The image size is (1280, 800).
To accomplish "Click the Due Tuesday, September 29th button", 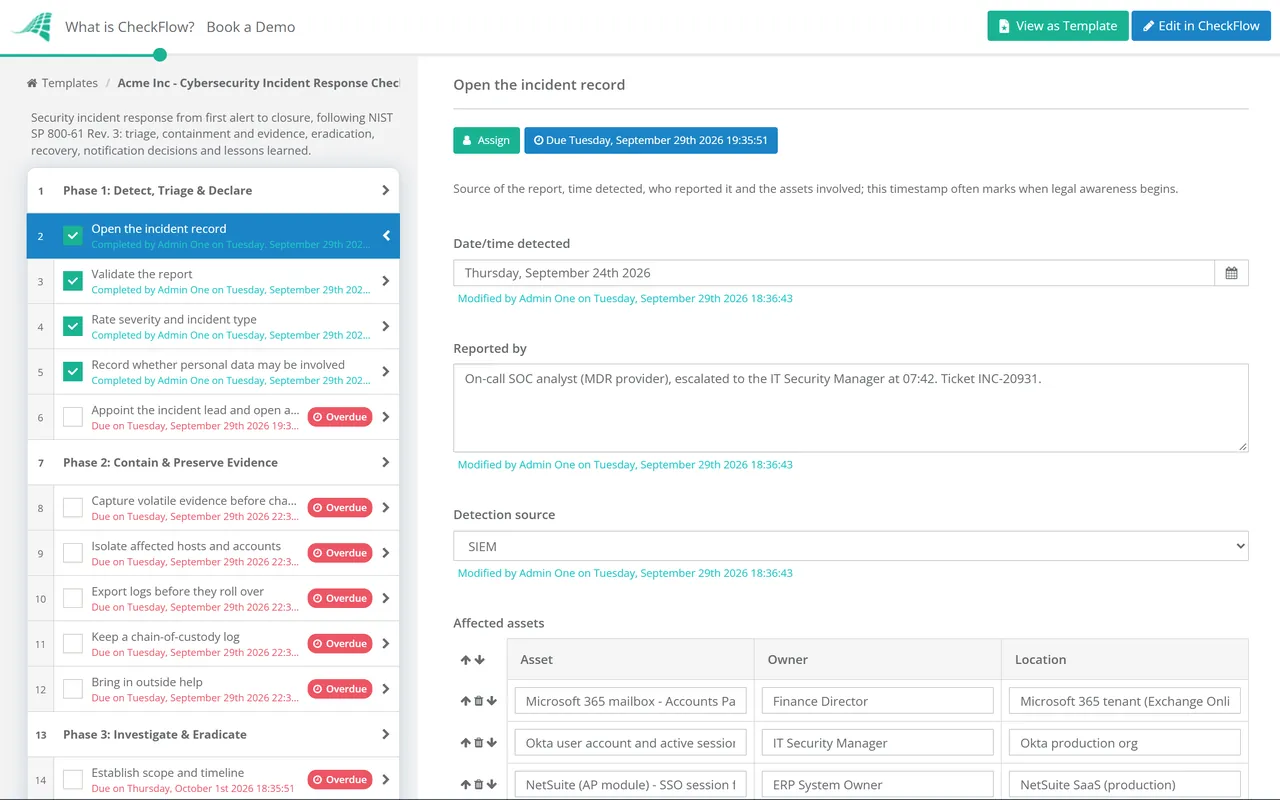I will [x=651, y=140].
